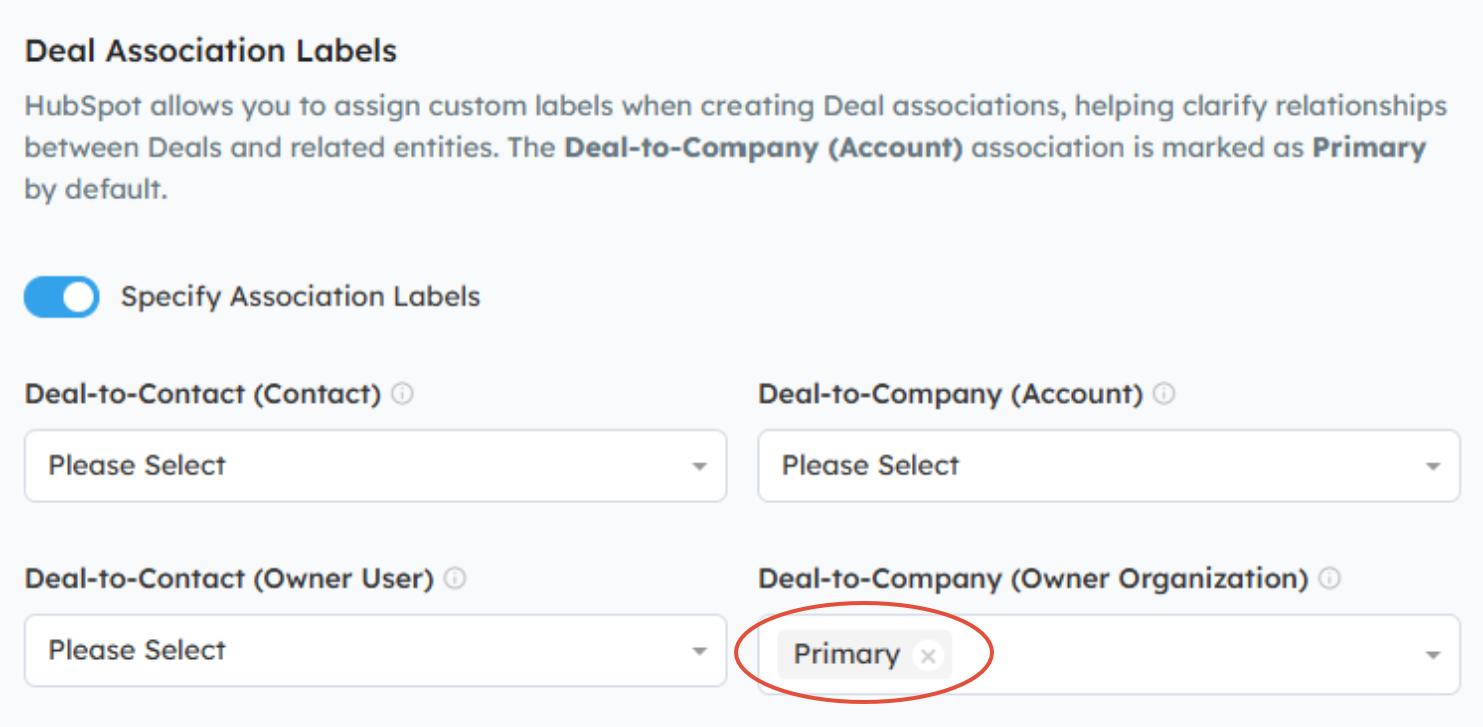Viewport: 1483px width, 727px height.
Task: Click the info icon beside Deal-to-Company (Account)
Action: coord(1164,394)
